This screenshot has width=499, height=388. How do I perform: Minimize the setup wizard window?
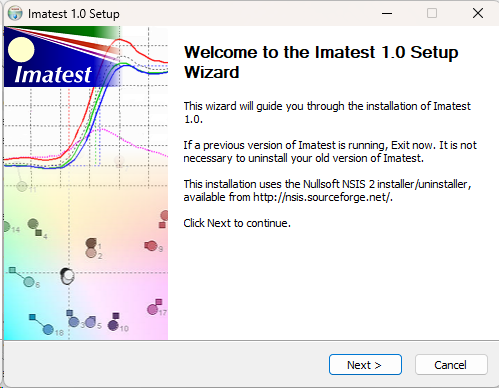coord(387,13)
